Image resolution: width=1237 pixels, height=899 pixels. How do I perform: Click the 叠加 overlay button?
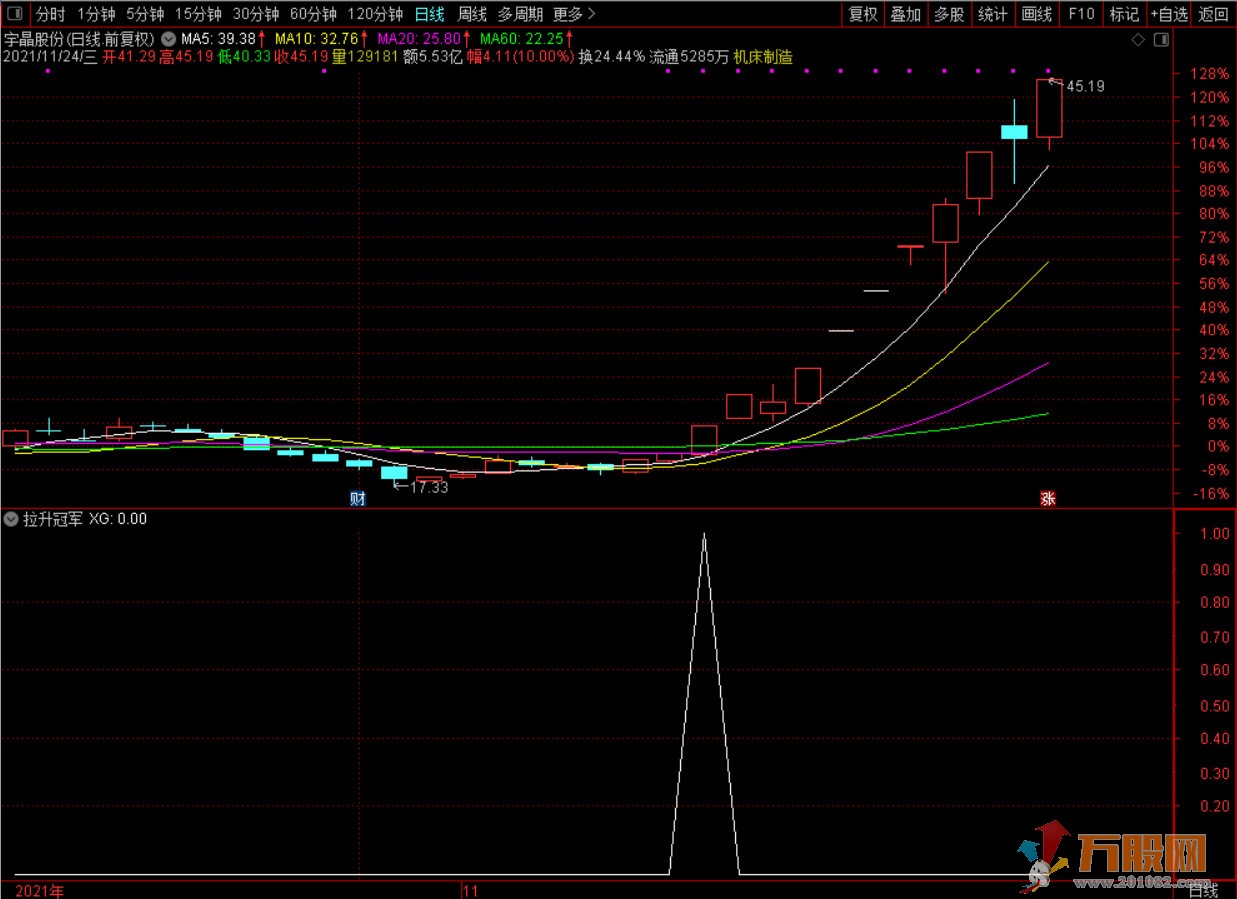905,14
